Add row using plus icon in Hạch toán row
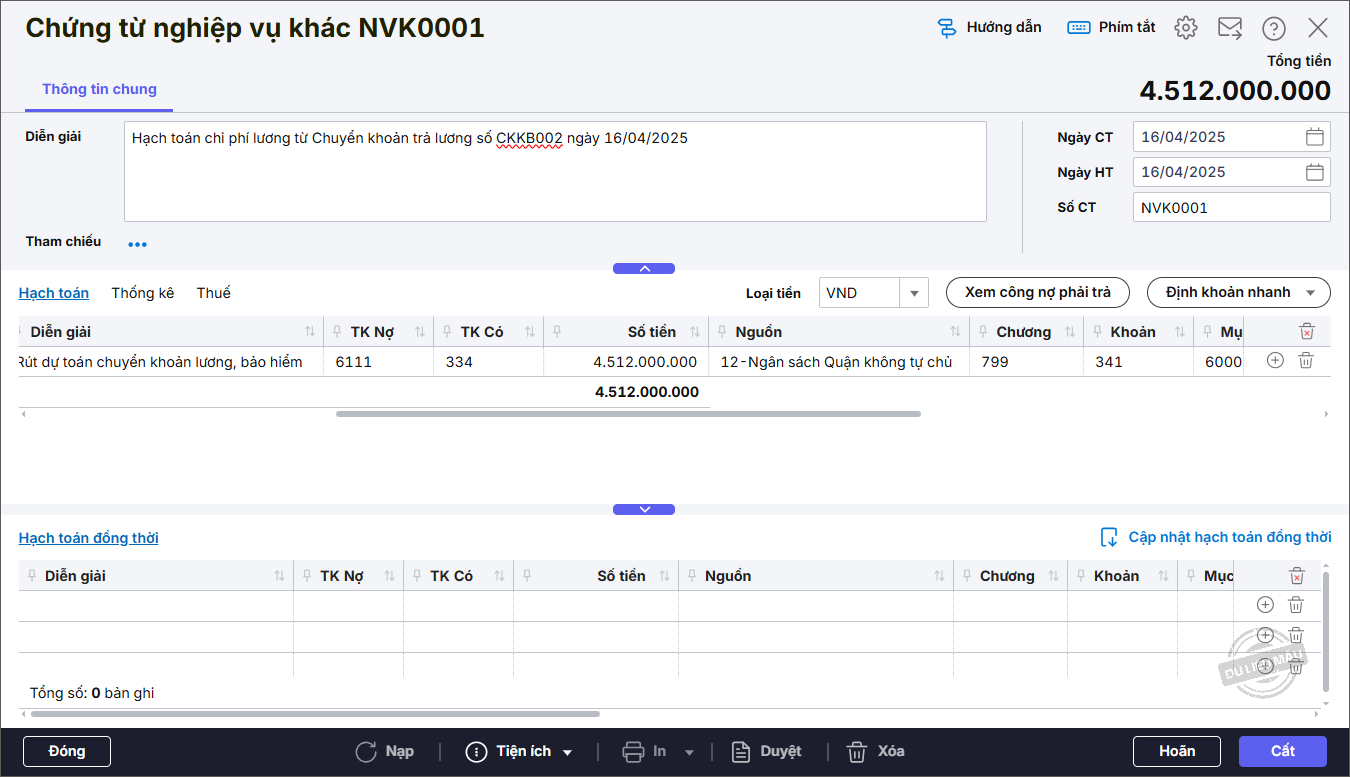The image size is (1350, 777). (x=1275, y=361)
